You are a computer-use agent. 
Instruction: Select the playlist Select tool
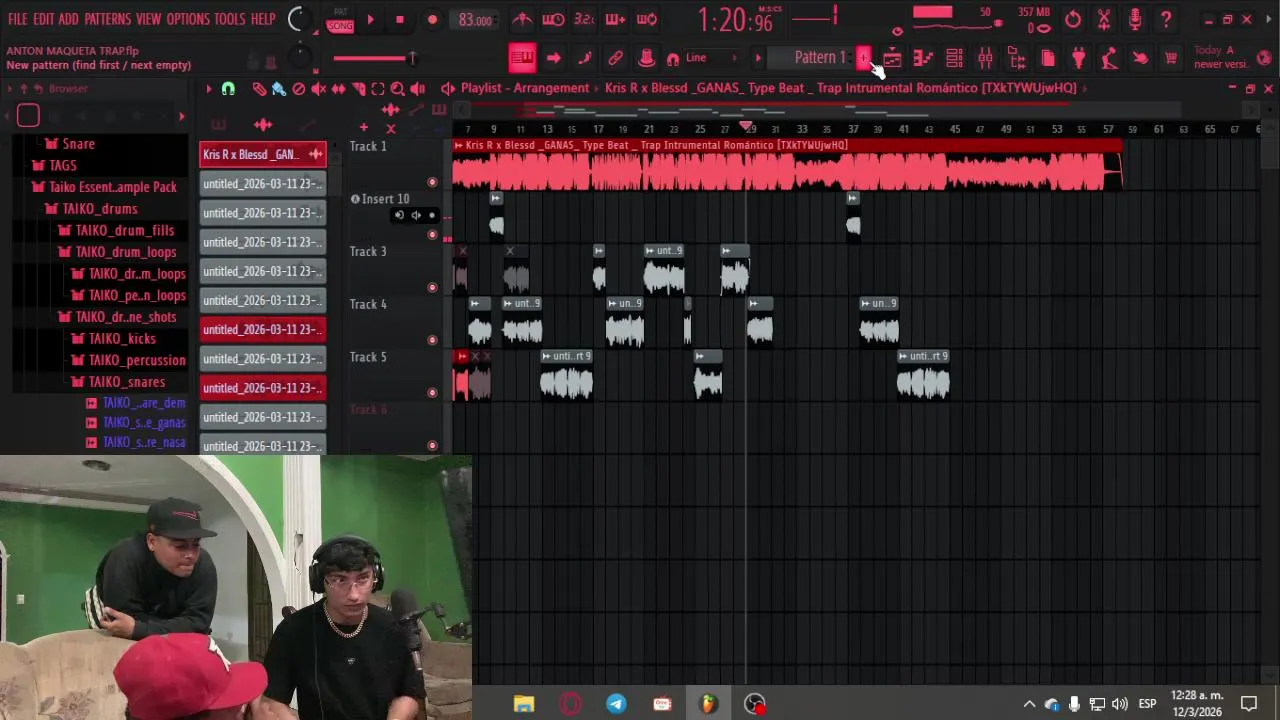[378, 89]
